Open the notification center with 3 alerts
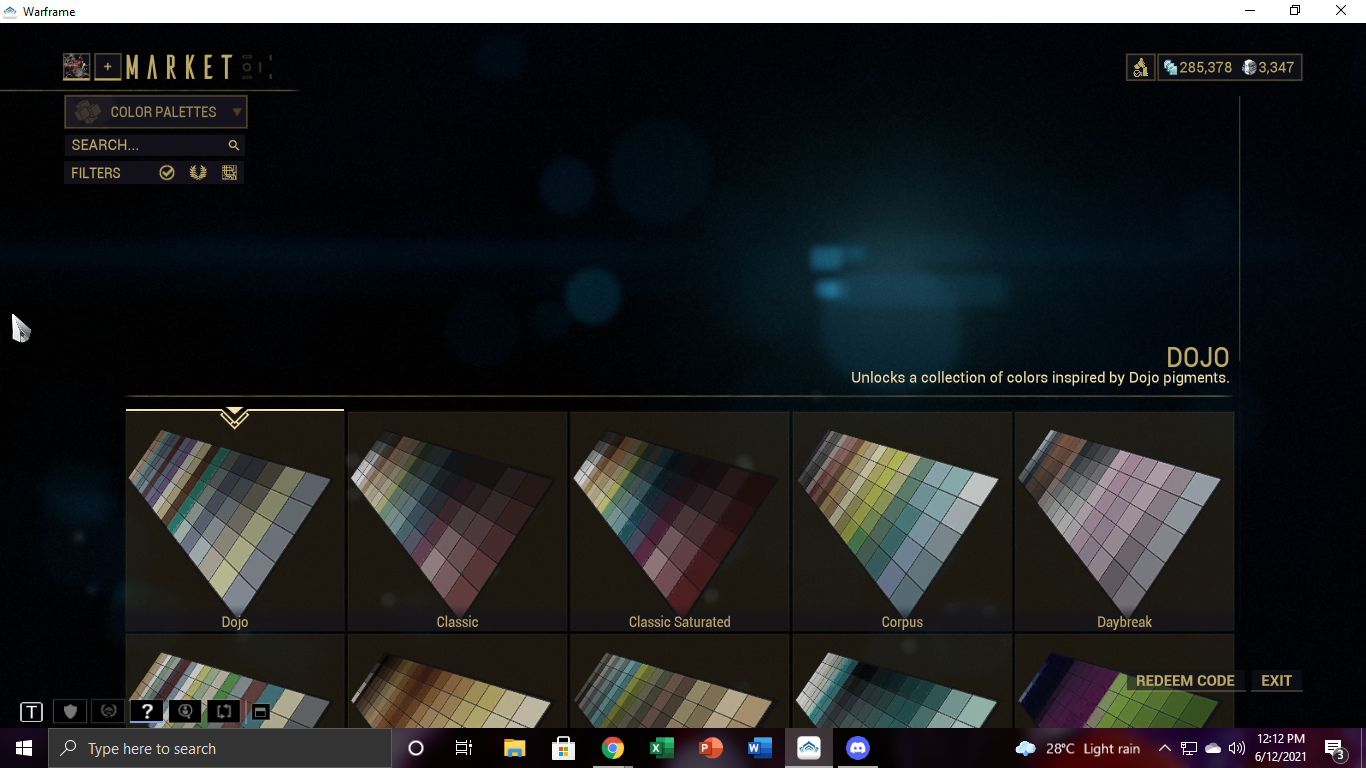Image resolution: width=1366 pixels, height=768 pixels. pos(1335,748)
